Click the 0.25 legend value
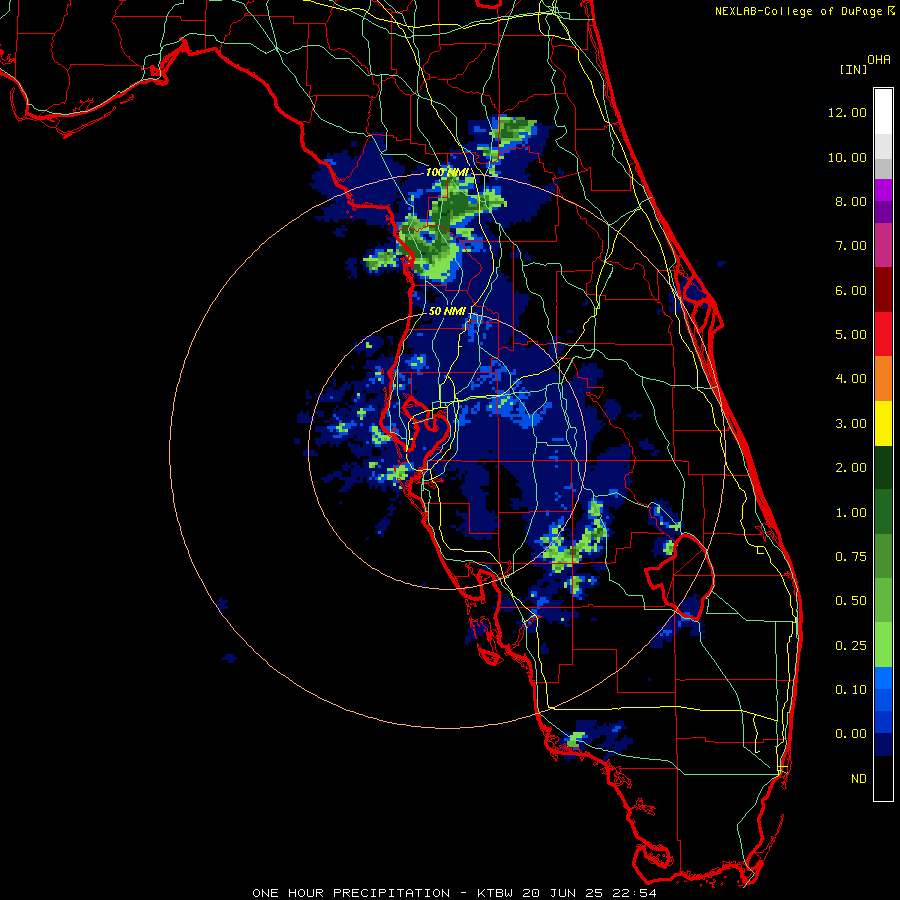The image size is (900, 900). click(x=851, y=646)
